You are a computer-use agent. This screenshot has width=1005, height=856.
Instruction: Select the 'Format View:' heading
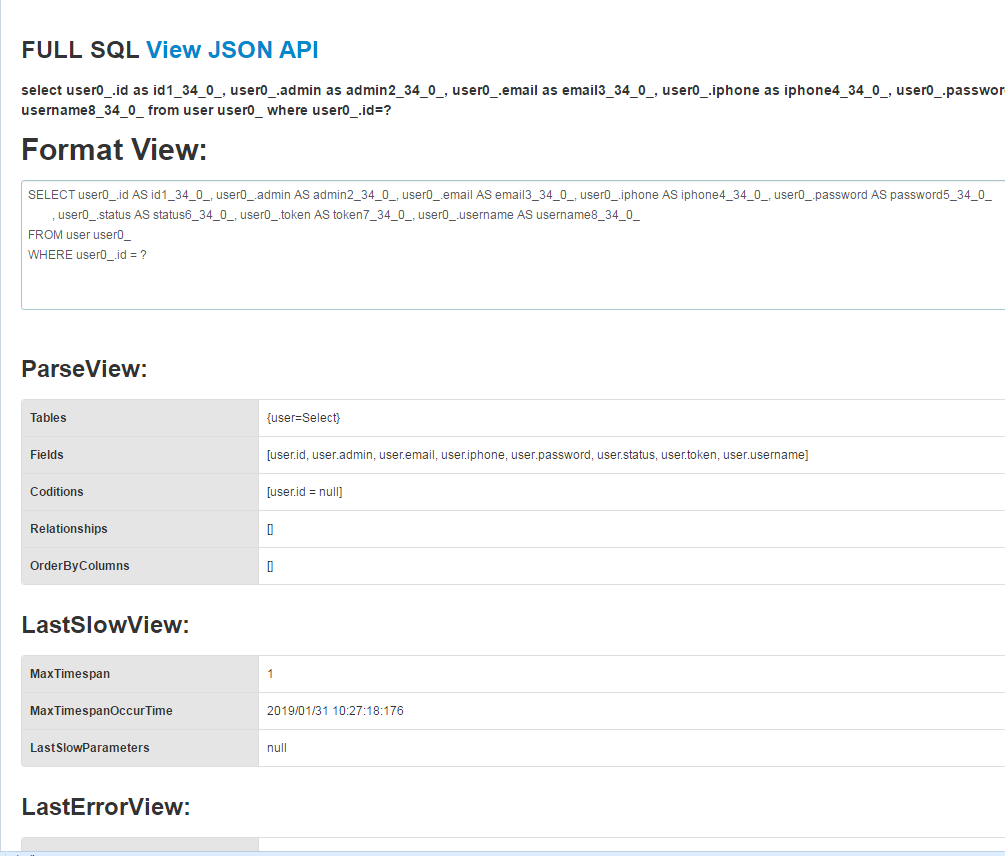point(114,150)
